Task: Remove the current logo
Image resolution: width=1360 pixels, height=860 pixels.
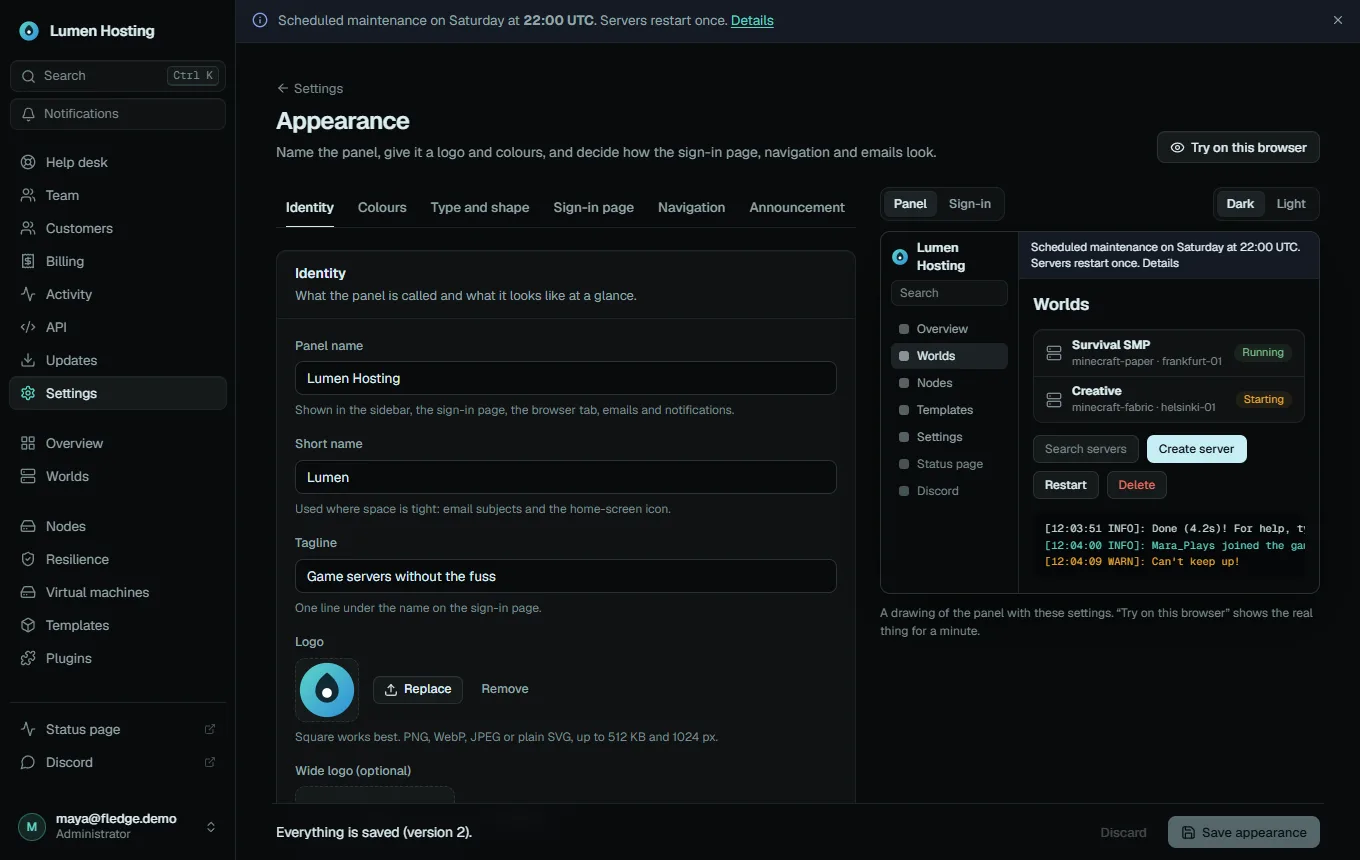Action: pos(505,689)
